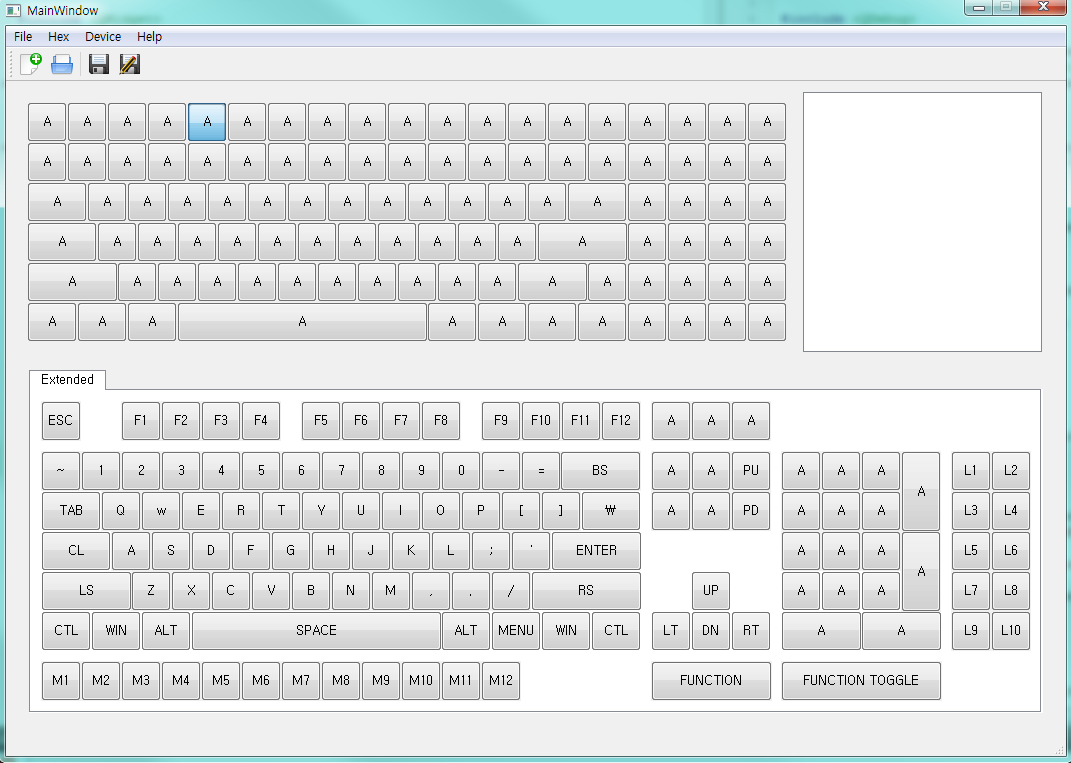
Task: Choose the Z key button
Action: tap(151, 591)
